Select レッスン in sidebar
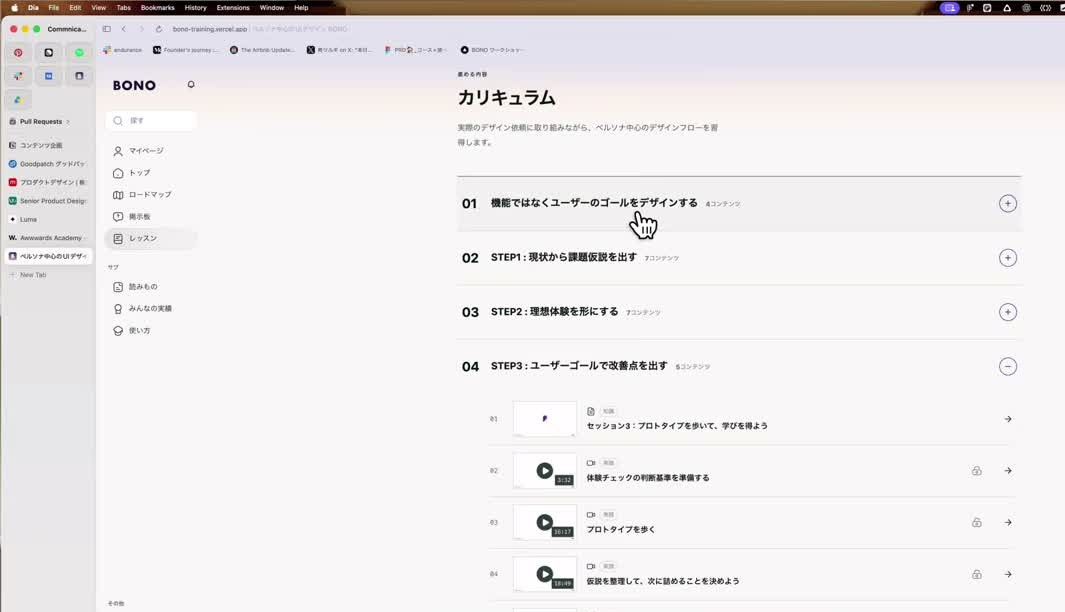The width and height of the screenshot is (1065, 612). click(x=151, y=238)
